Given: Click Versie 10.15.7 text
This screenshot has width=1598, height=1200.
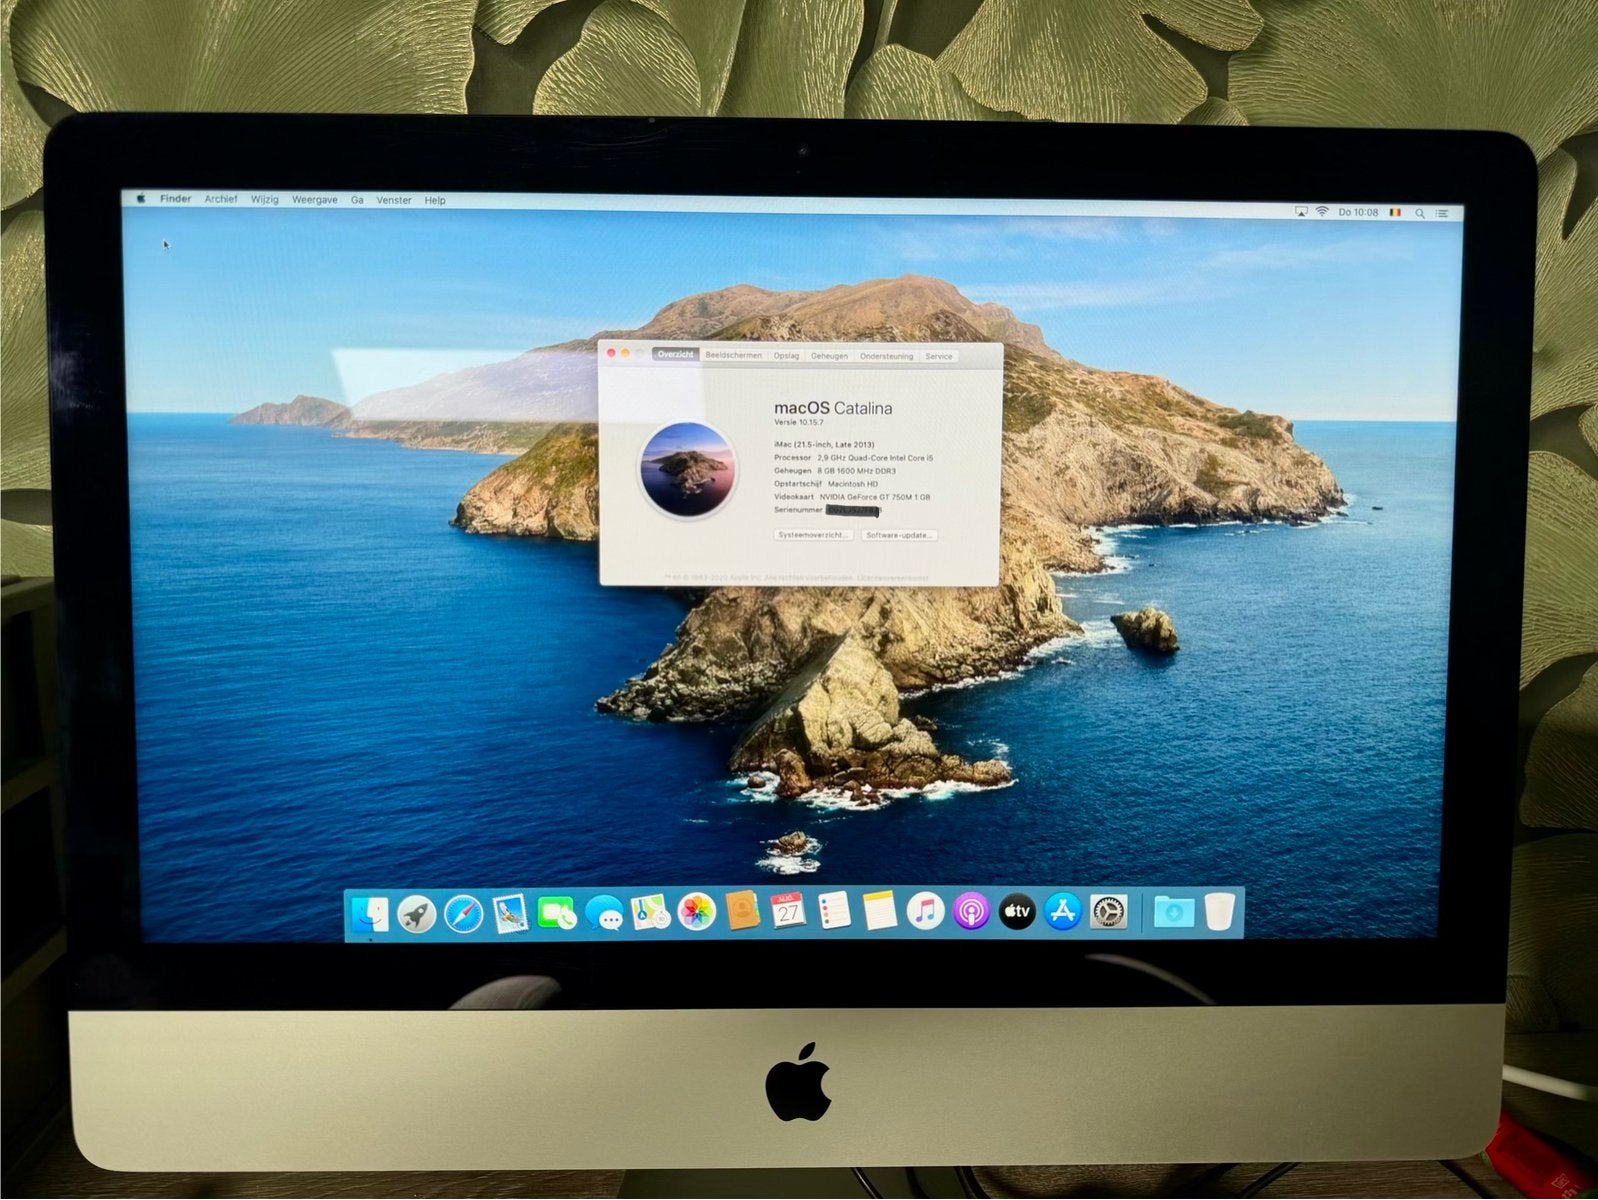Looking at the screenshot, I should pyautogui.click(x=799, y=422).
